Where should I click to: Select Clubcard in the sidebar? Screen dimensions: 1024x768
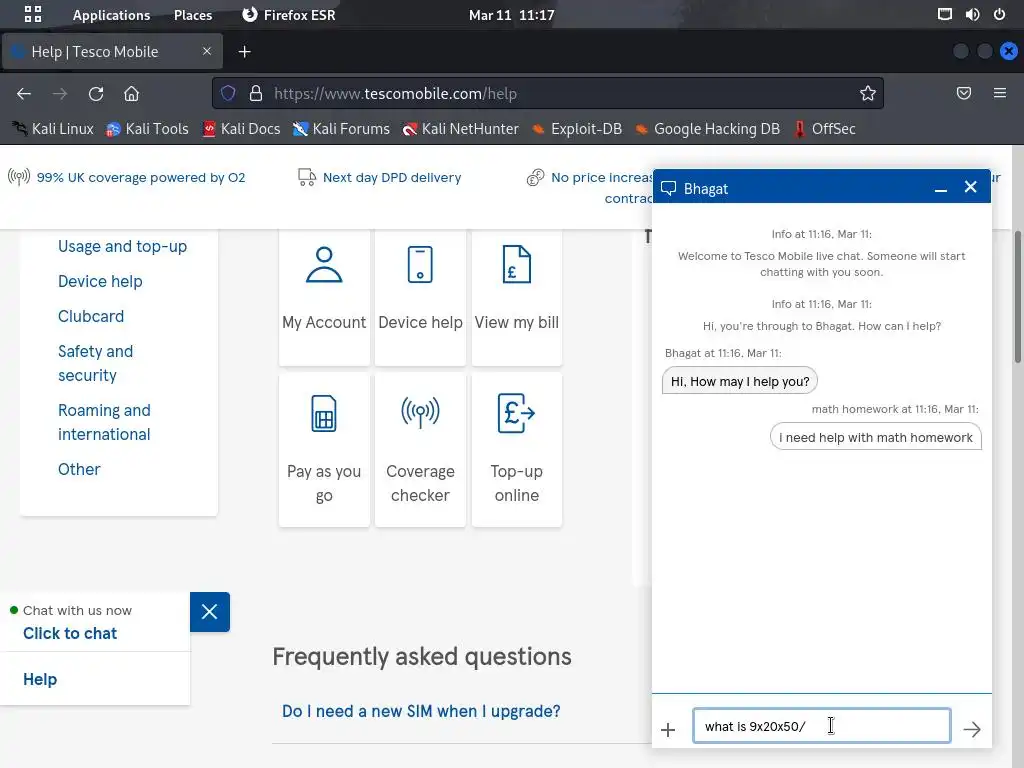[91, 316]
